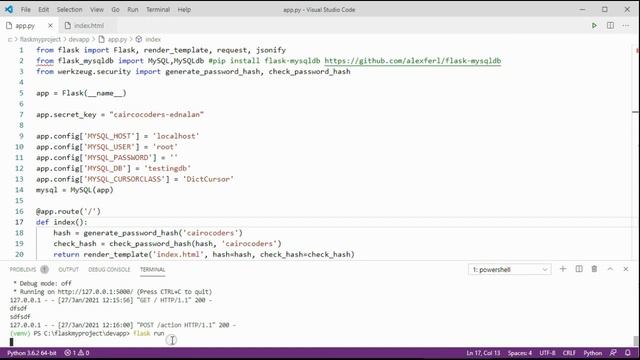Click devapp folder in breadcrumb
Screen dimensions: 640x360
pyautogui.click(x=79, y=39)
